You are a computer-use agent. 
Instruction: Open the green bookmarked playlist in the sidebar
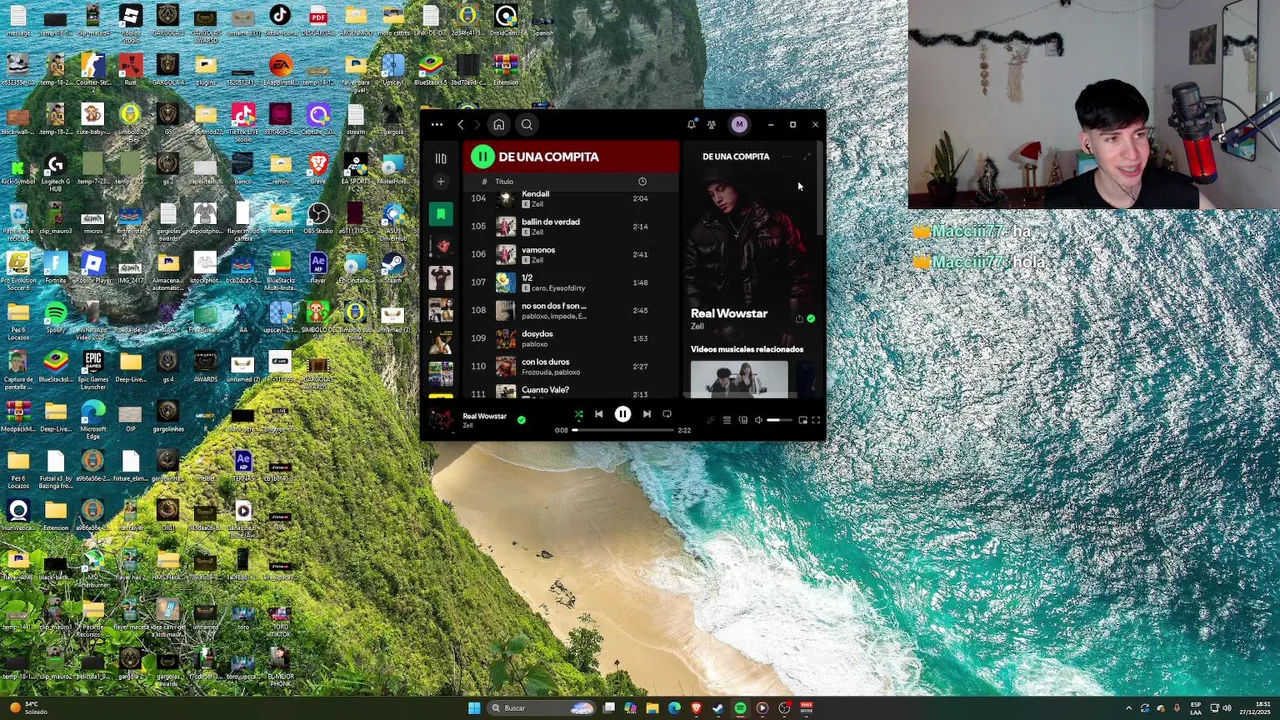440,213
